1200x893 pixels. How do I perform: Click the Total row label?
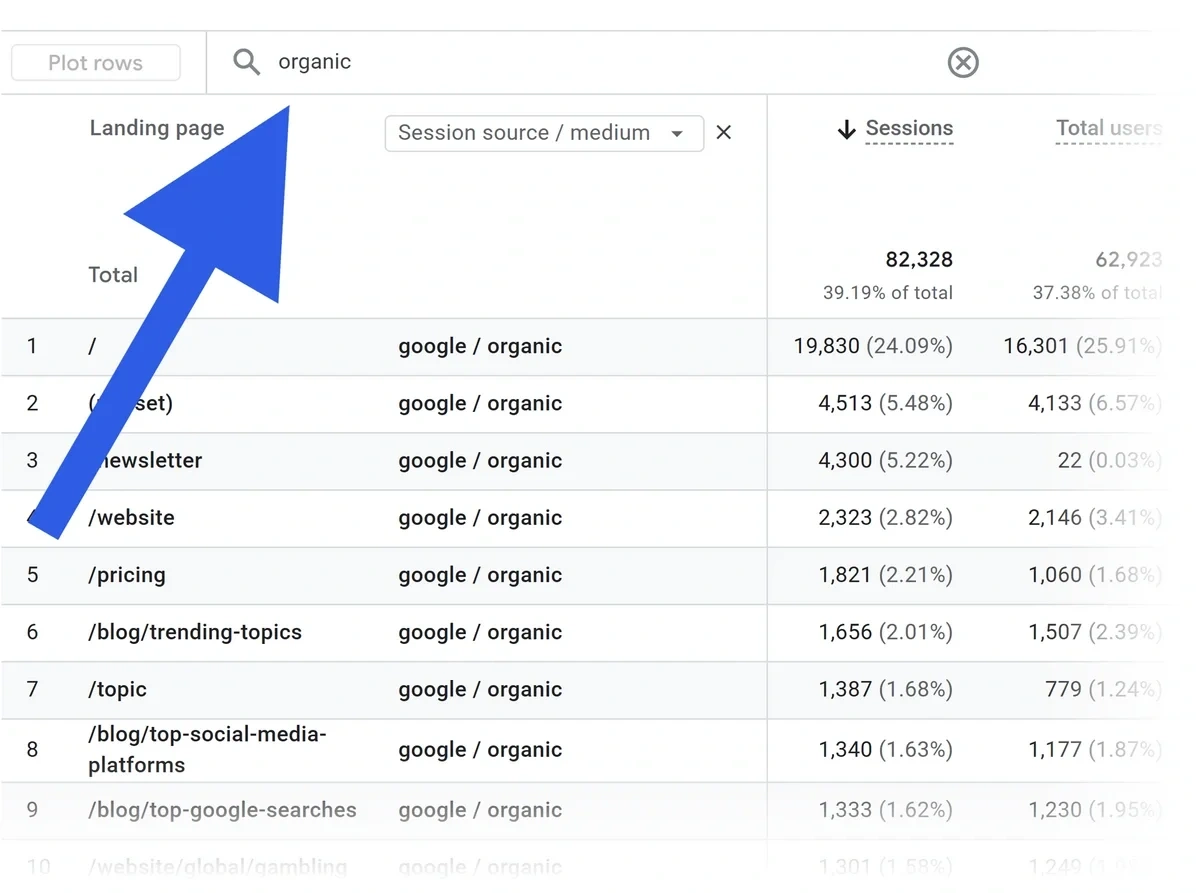pos(113,275)
